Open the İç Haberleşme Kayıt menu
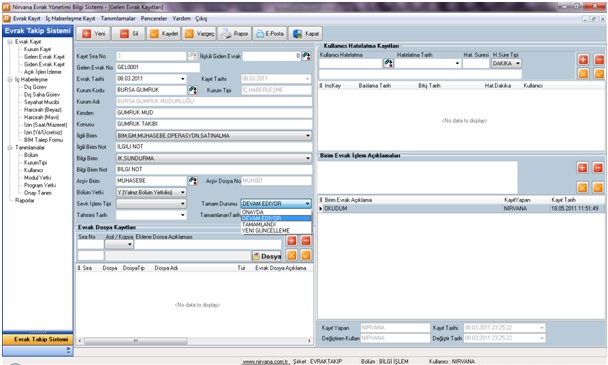This screenshot has height=365, width=608. pyautogui.click(x=70, y=19)
